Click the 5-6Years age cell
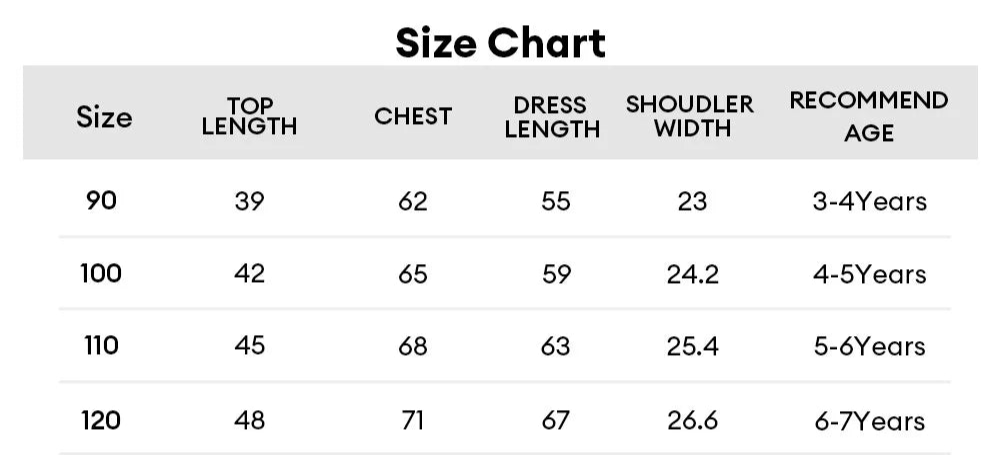 (869, 346)
